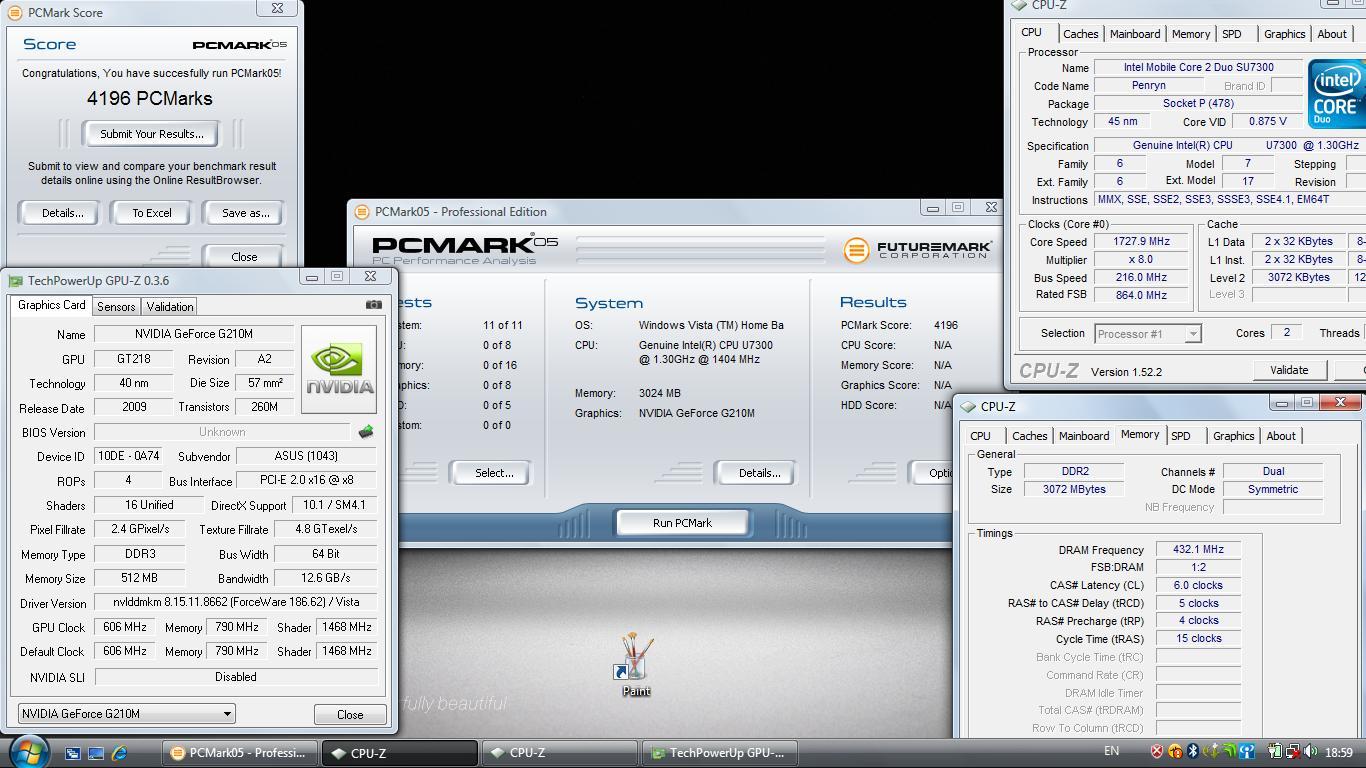Open Mainboard tab in top CPU-Z window
This screenshot has width=1366, height=768.
[x=1135, y=34]
